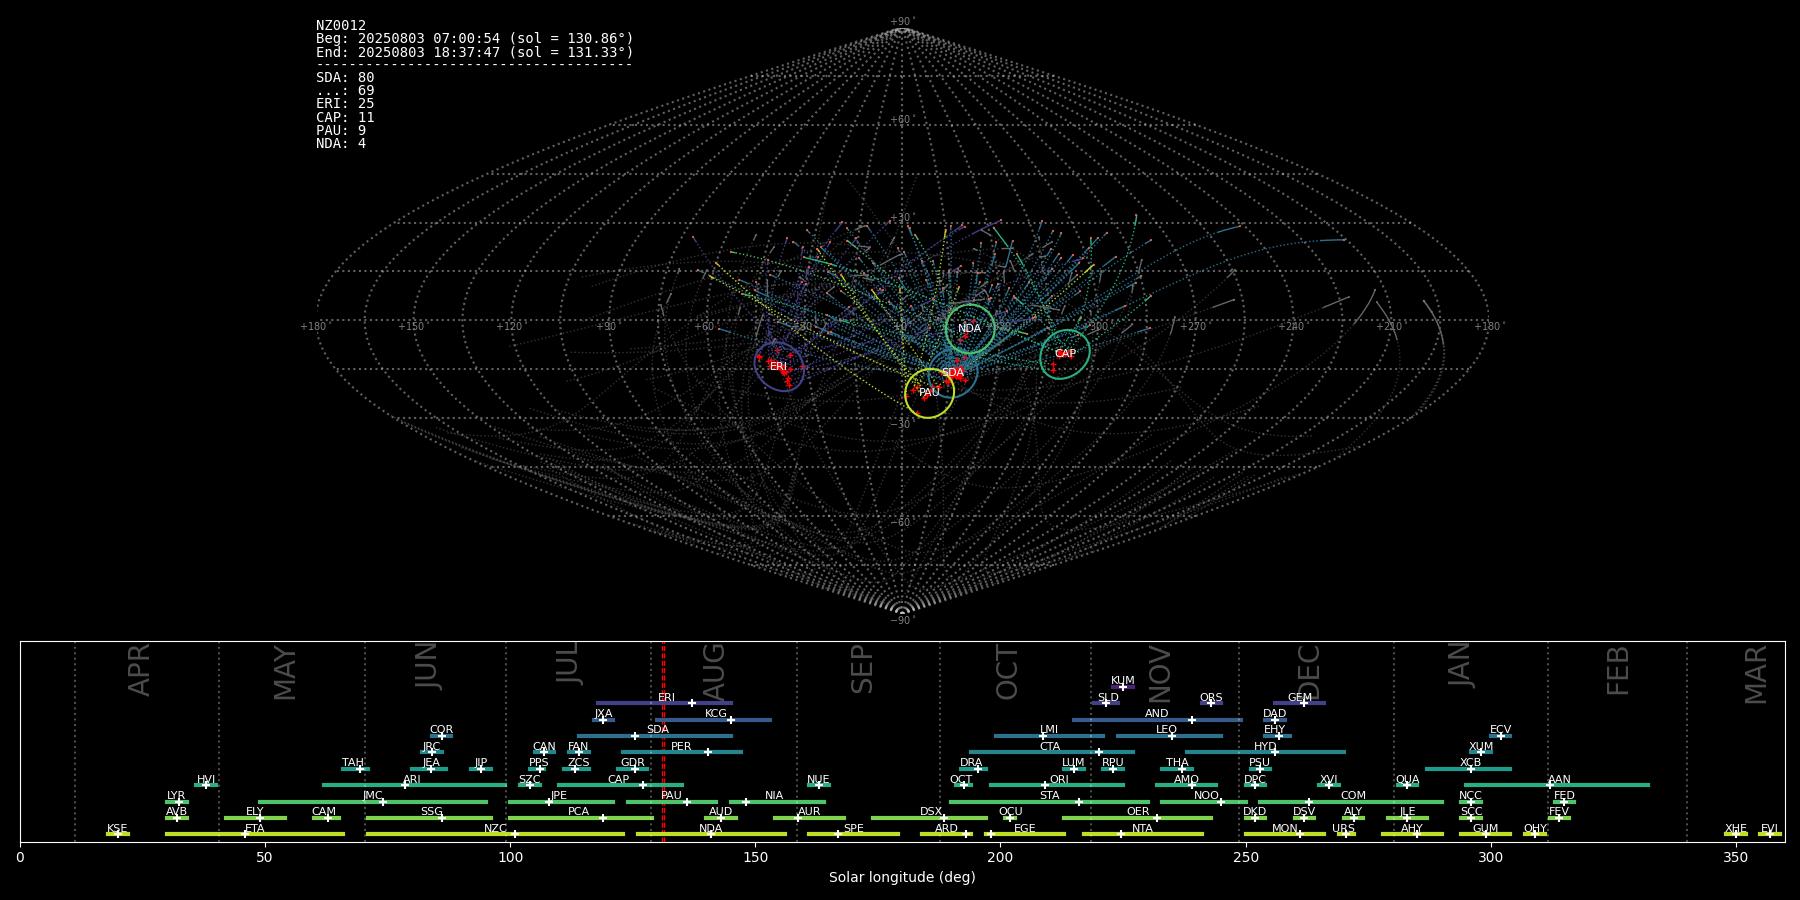Click the 150 tick on solar longitude axis

tap(755, 858)
